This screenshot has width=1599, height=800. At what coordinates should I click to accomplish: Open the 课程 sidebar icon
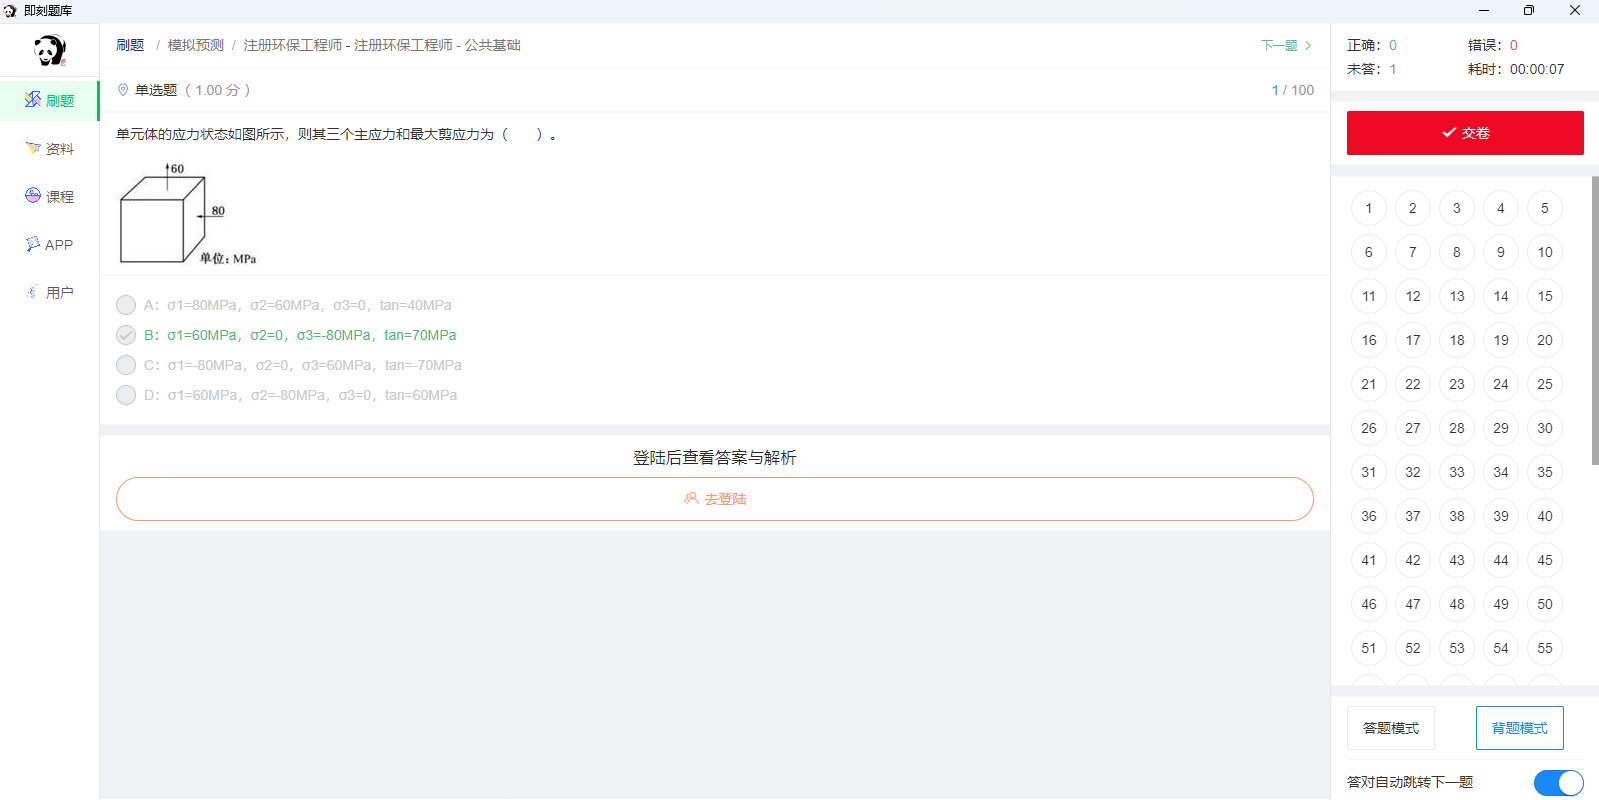coord(33,196)
